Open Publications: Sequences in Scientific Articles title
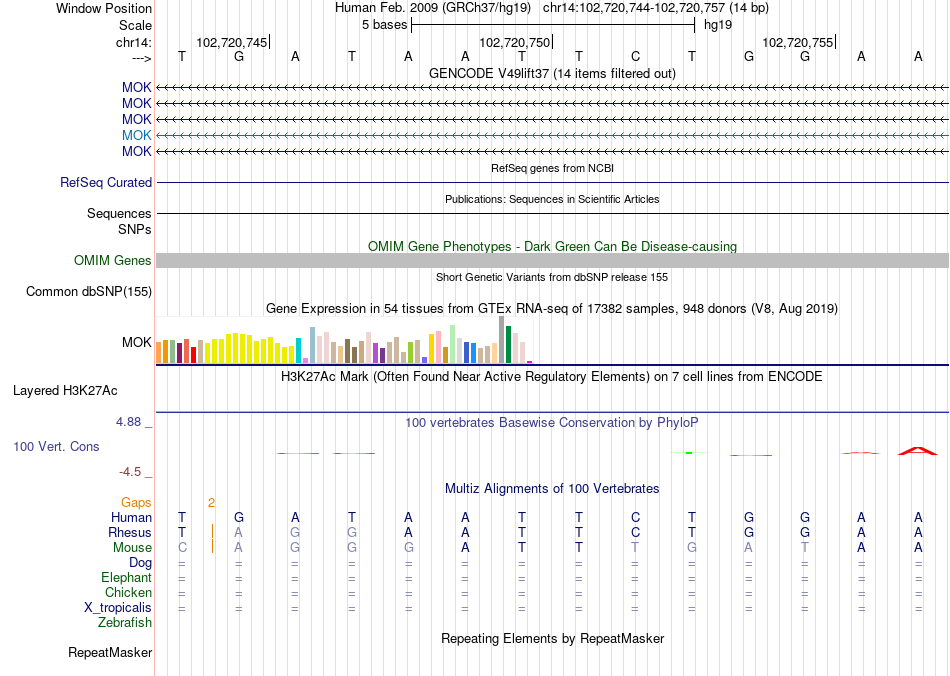Screen dimensions: 950x676 552,199
